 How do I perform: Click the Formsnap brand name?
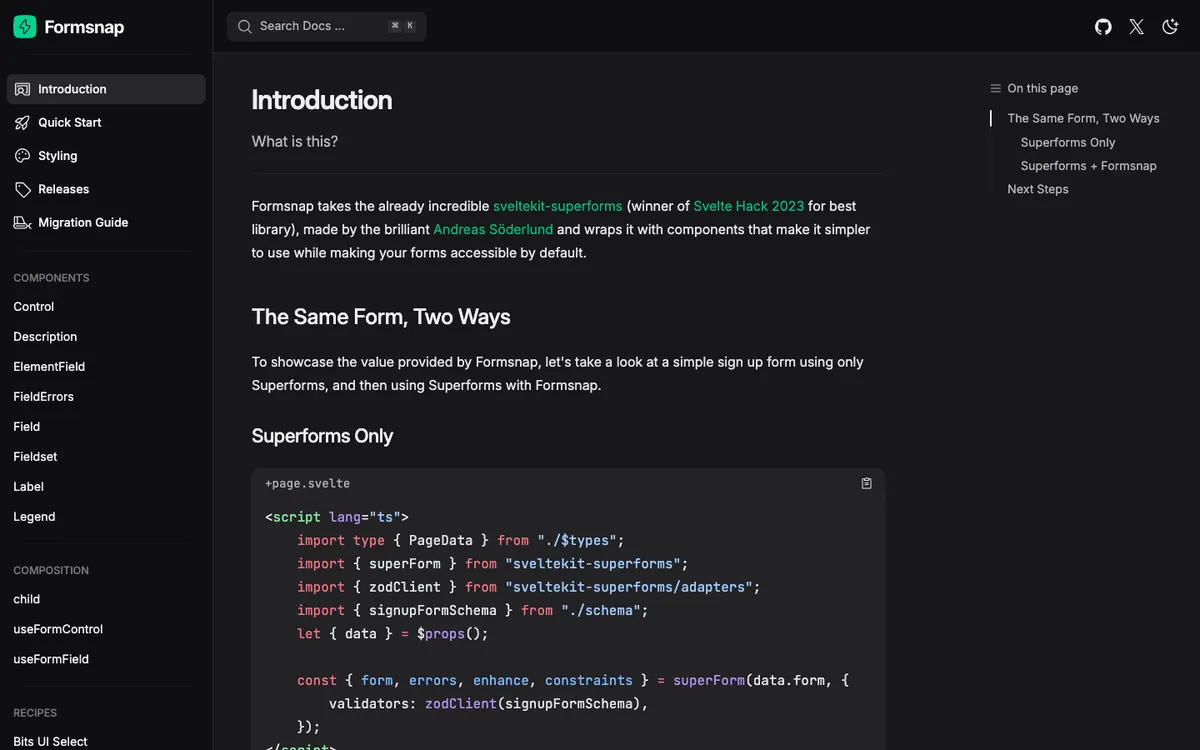(84, 27)
